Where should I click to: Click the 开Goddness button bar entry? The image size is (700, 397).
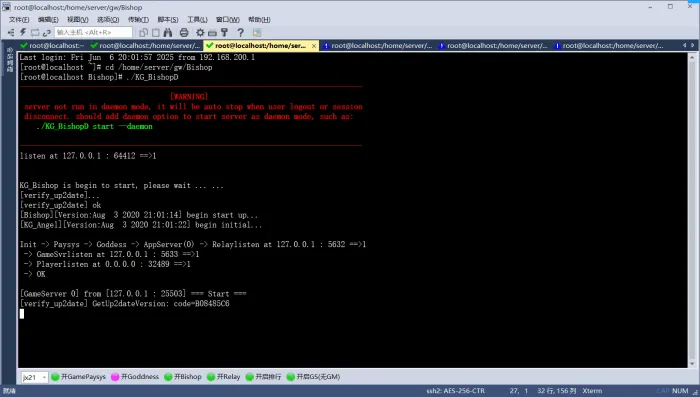[x=135, y=377]
